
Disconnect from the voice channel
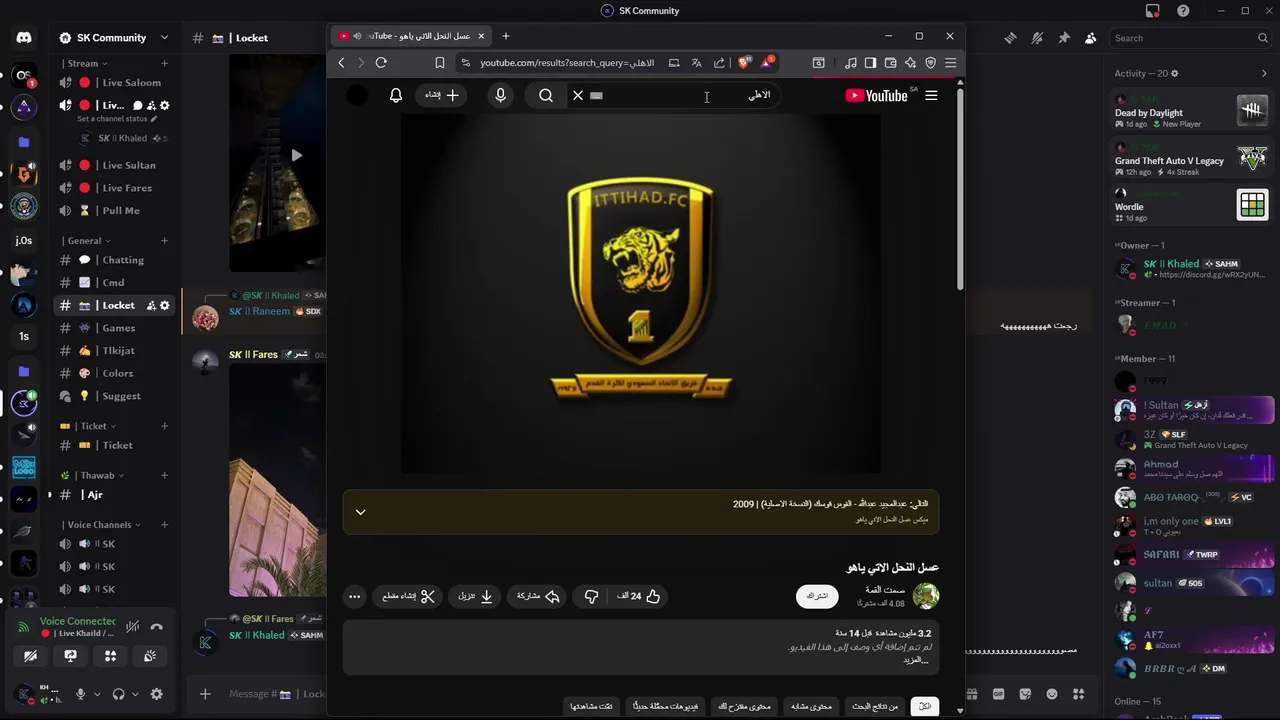coord(157,627)
